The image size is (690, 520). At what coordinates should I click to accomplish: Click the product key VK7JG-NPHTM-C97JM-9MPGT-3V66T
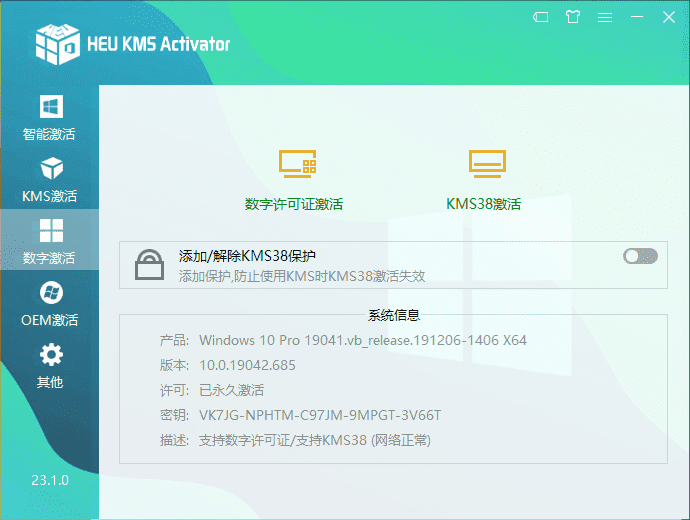[320, 415]
